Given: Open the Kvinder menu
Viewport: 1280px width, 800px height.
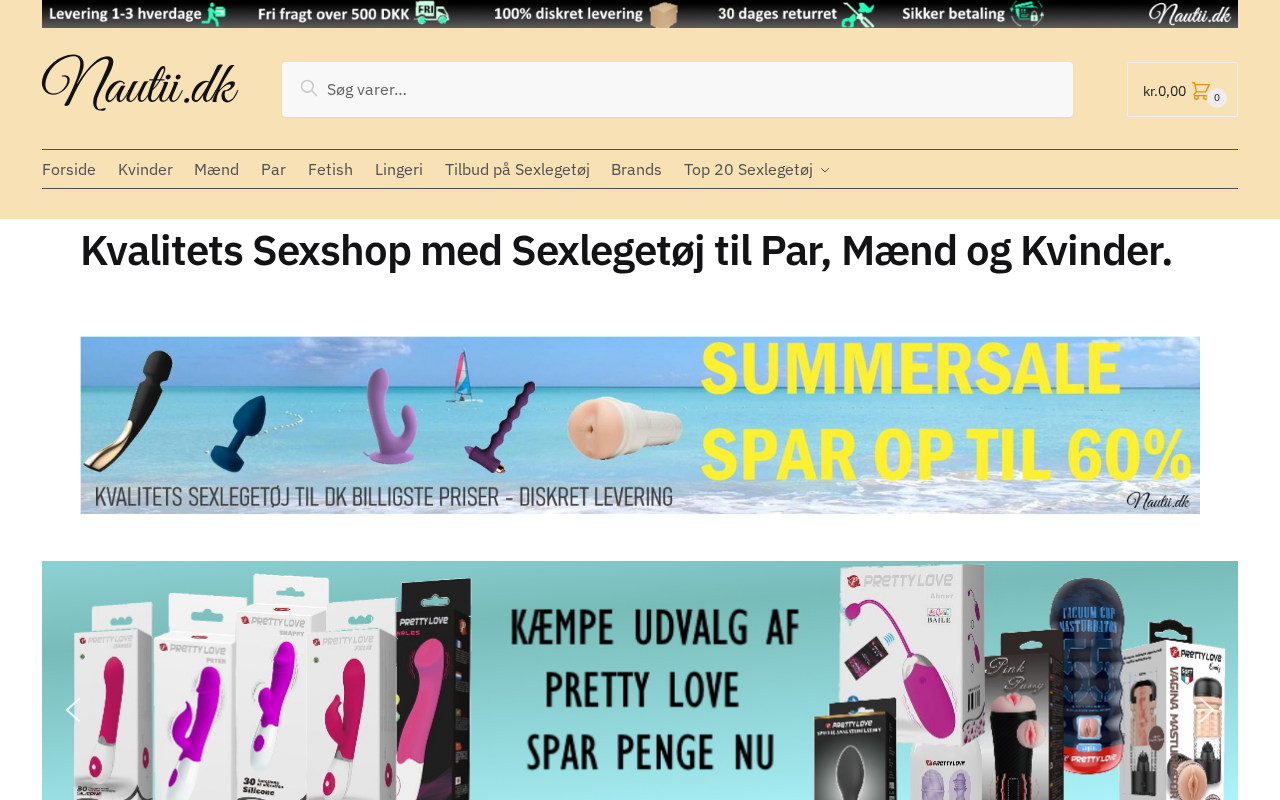Looking at the screenshot, I should click(x=145, y=170).
